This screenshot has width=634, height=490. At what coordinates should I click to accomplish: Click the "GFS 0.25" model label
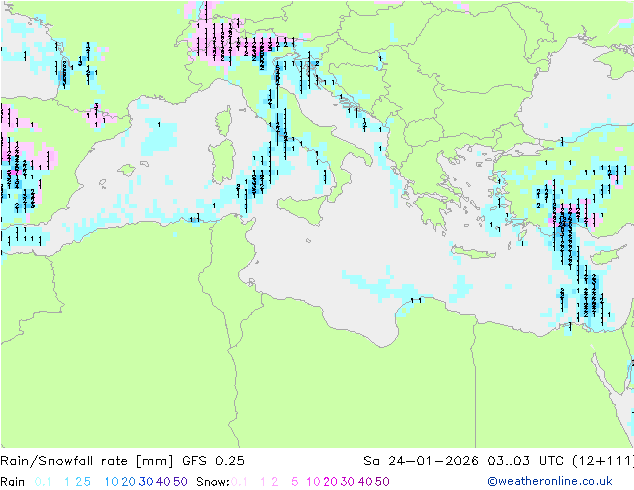213,461
